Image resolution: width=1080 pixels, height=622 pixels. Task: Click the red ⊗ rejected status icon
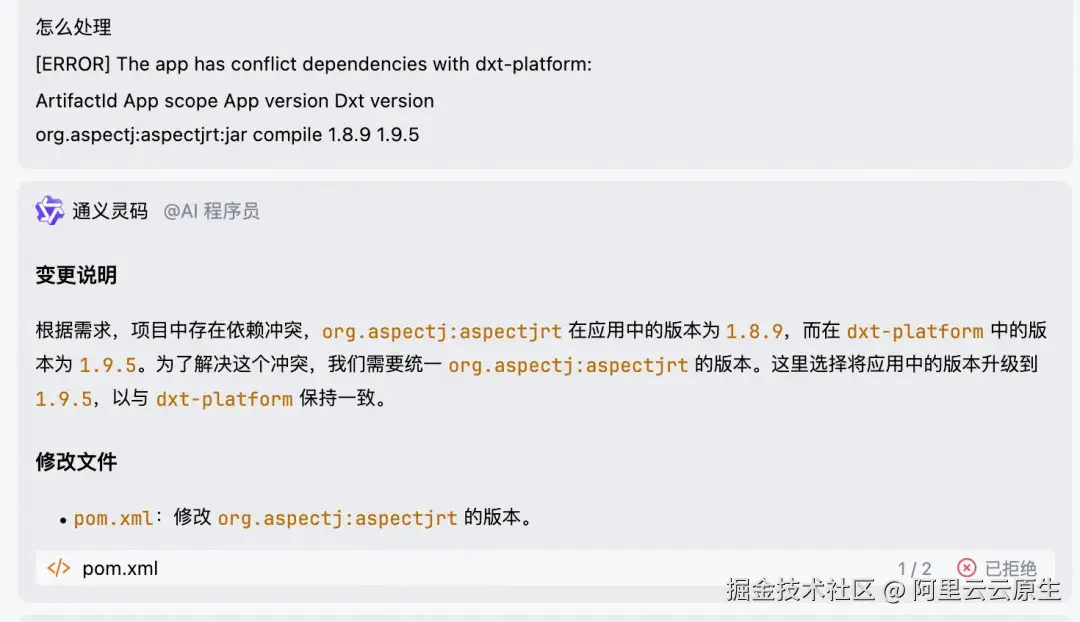click(966, 567)
